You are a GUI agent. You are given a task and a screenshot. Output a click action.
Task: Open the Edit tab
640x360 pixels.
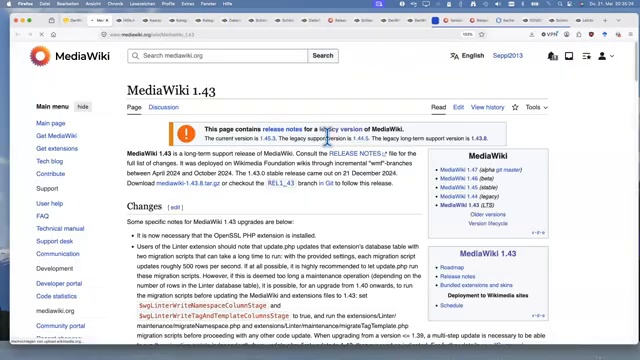coord(458,107)
